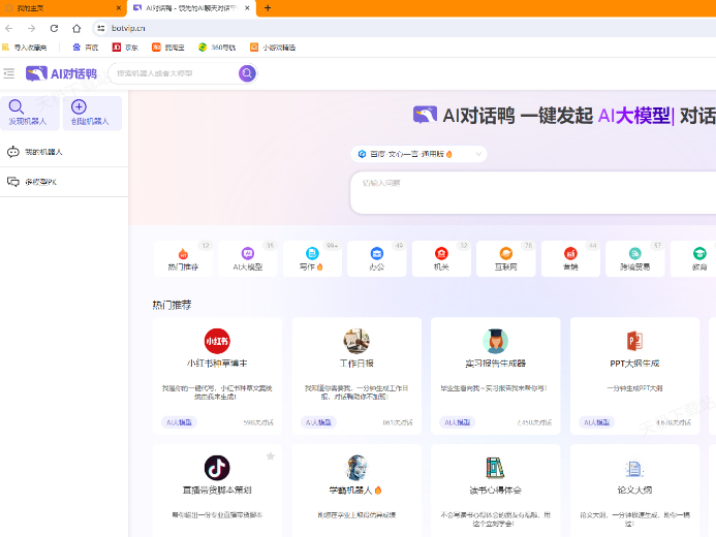The image size is (716, 537).
Task: Open the 小红书 robot card icon
Action: pyautogui.click(x=217, y=341)
